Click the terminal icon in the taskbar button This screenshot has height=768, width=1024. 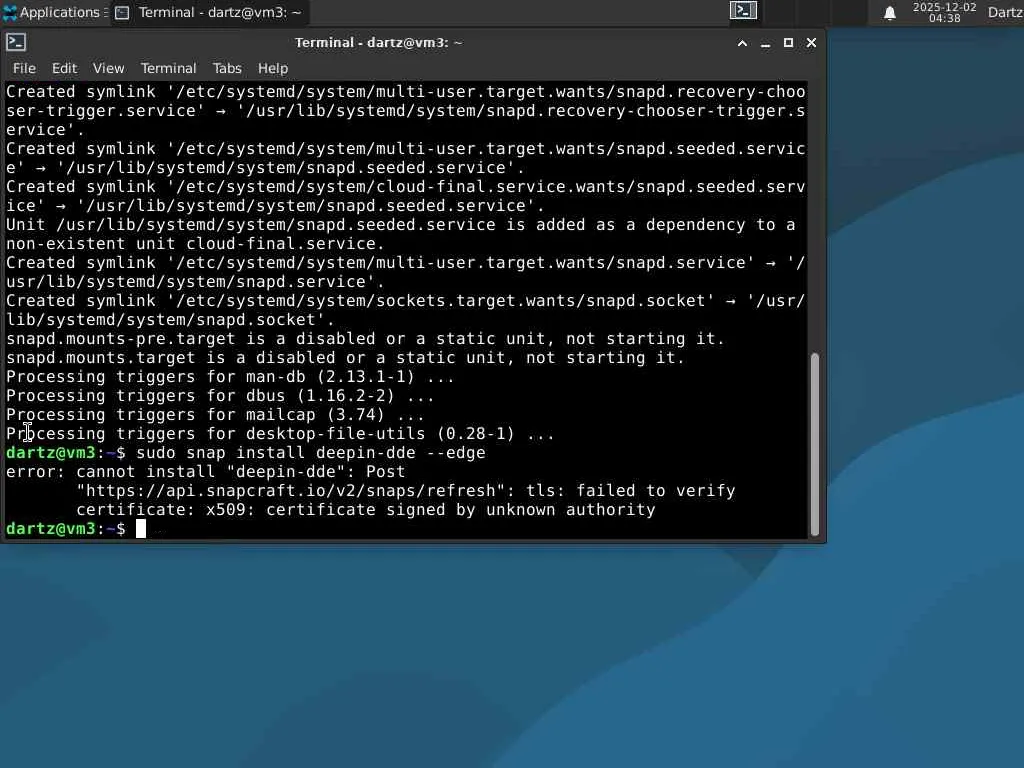click(122, 13)
